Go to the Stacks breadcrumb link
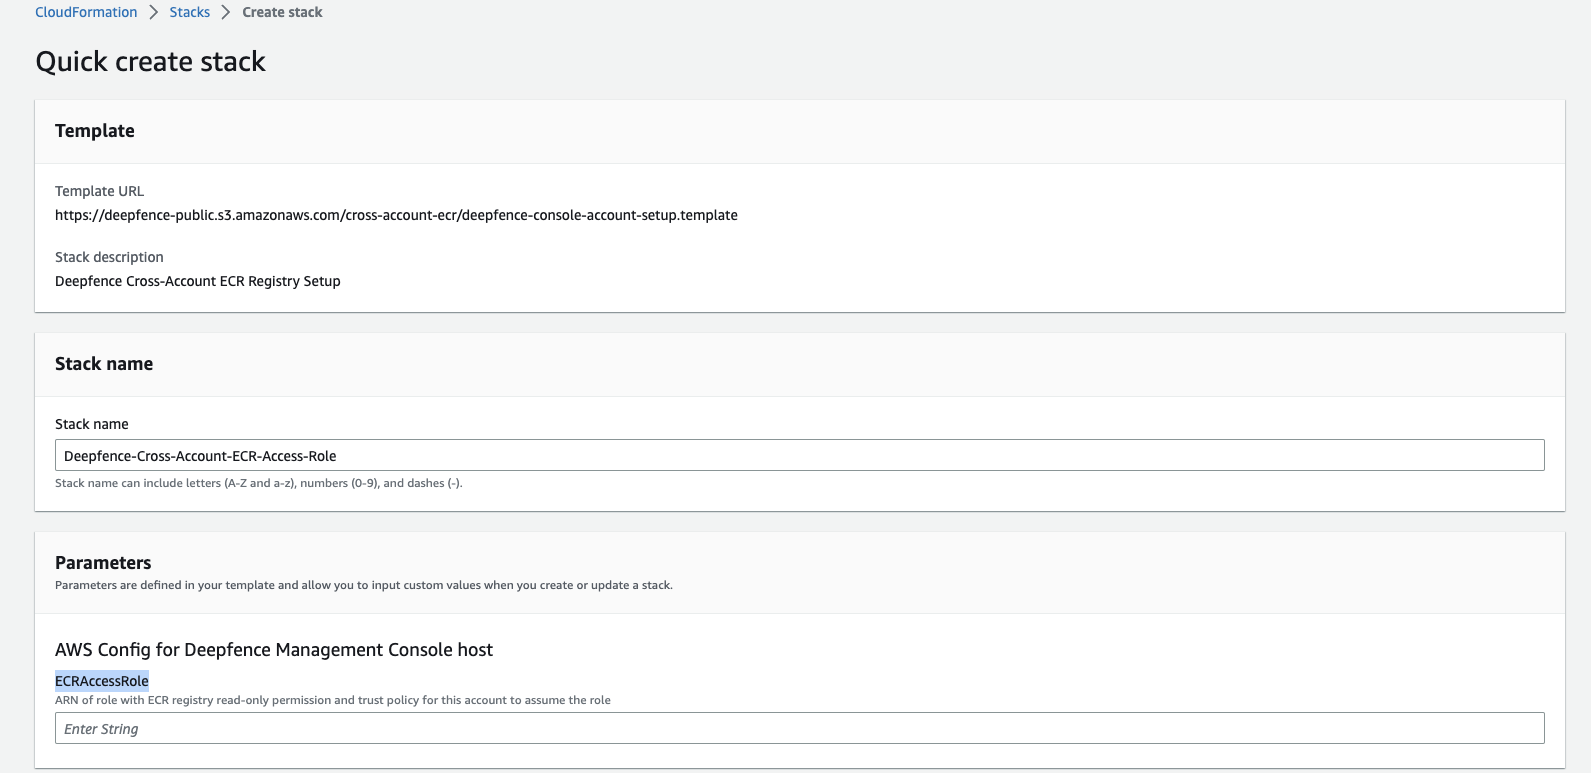Image resolution: width=1591 pixels, height=773 pixels. click(189, 12)
